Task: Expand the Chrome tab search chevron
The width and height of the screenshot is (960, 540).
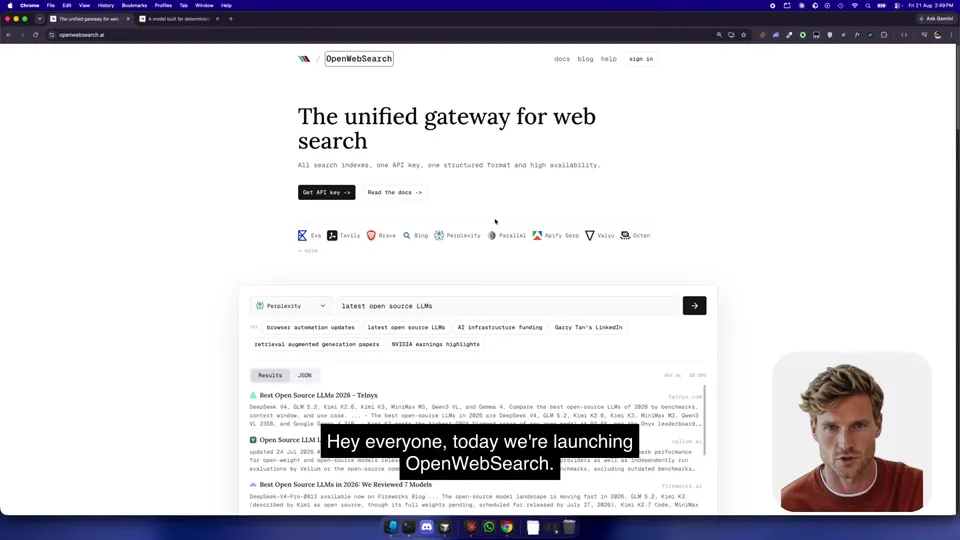Action: (40, 19)
